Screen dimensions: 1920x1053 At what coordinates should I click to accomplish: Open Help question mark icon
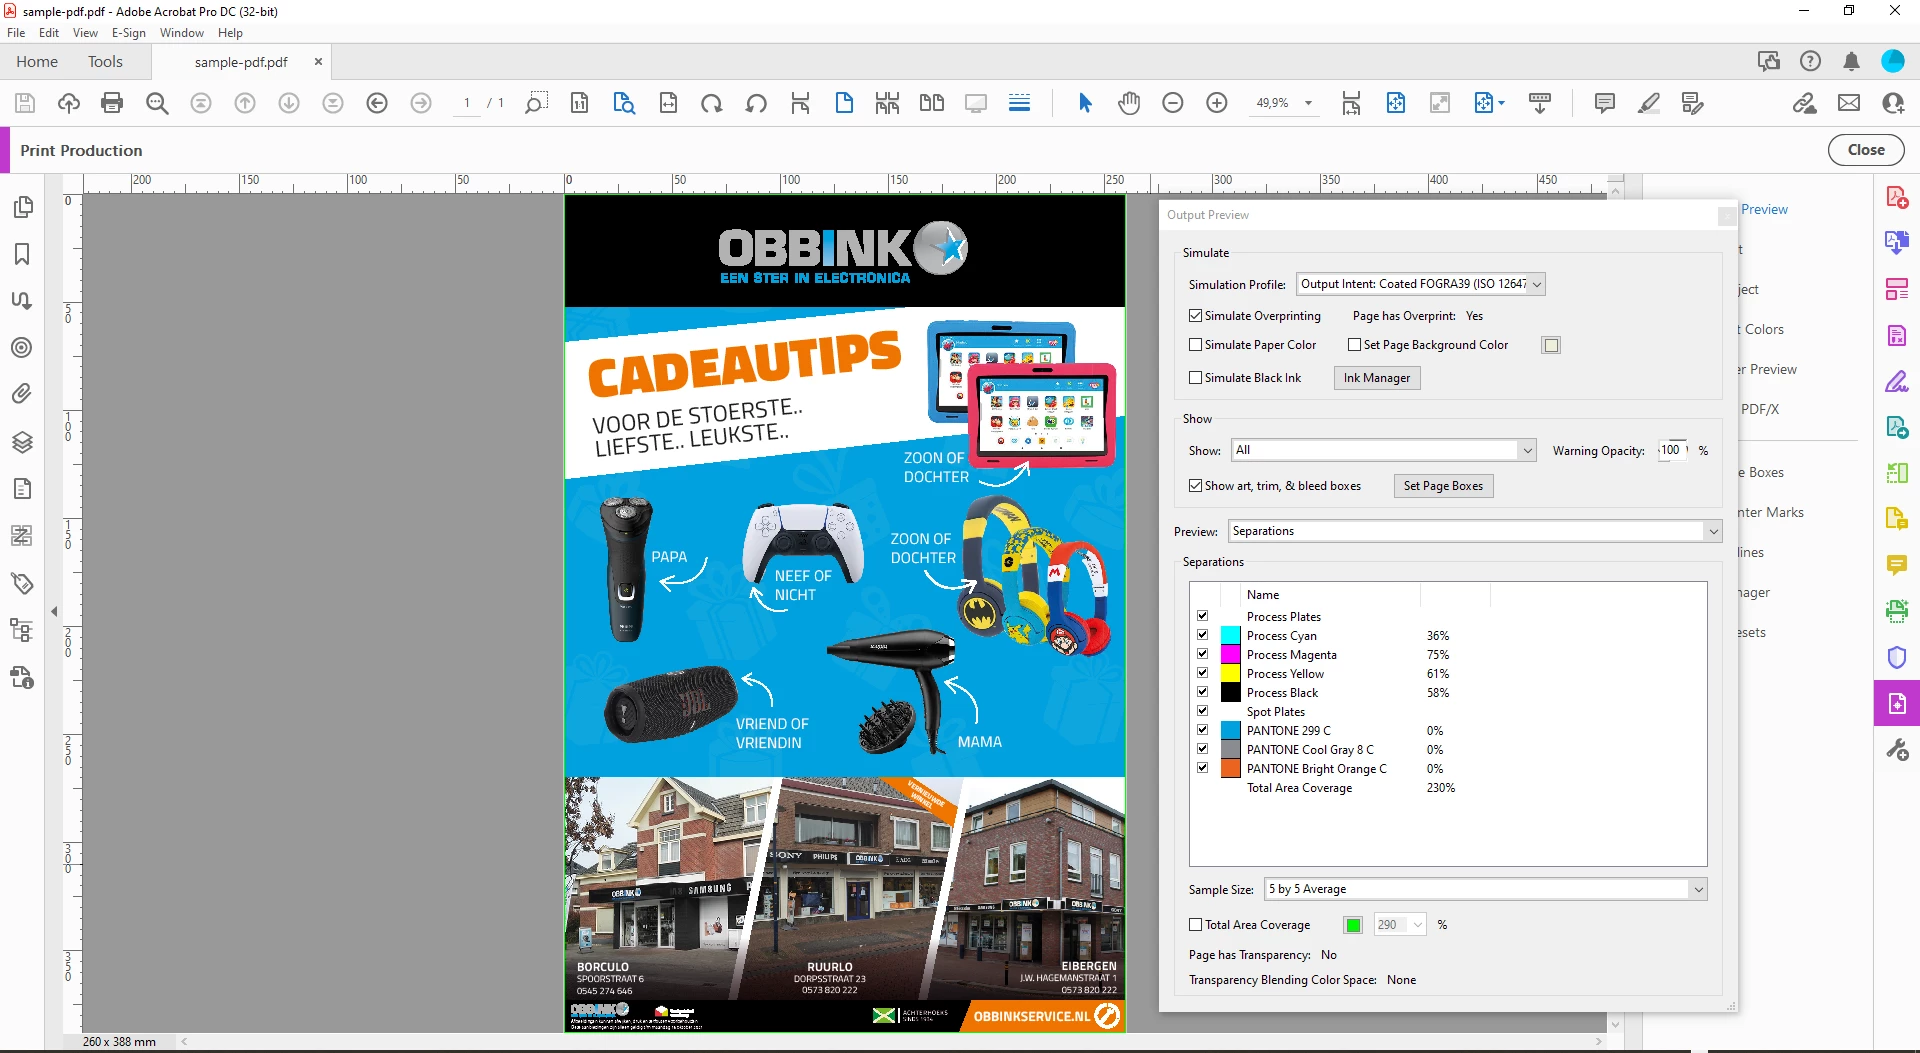click(1810, 62)
